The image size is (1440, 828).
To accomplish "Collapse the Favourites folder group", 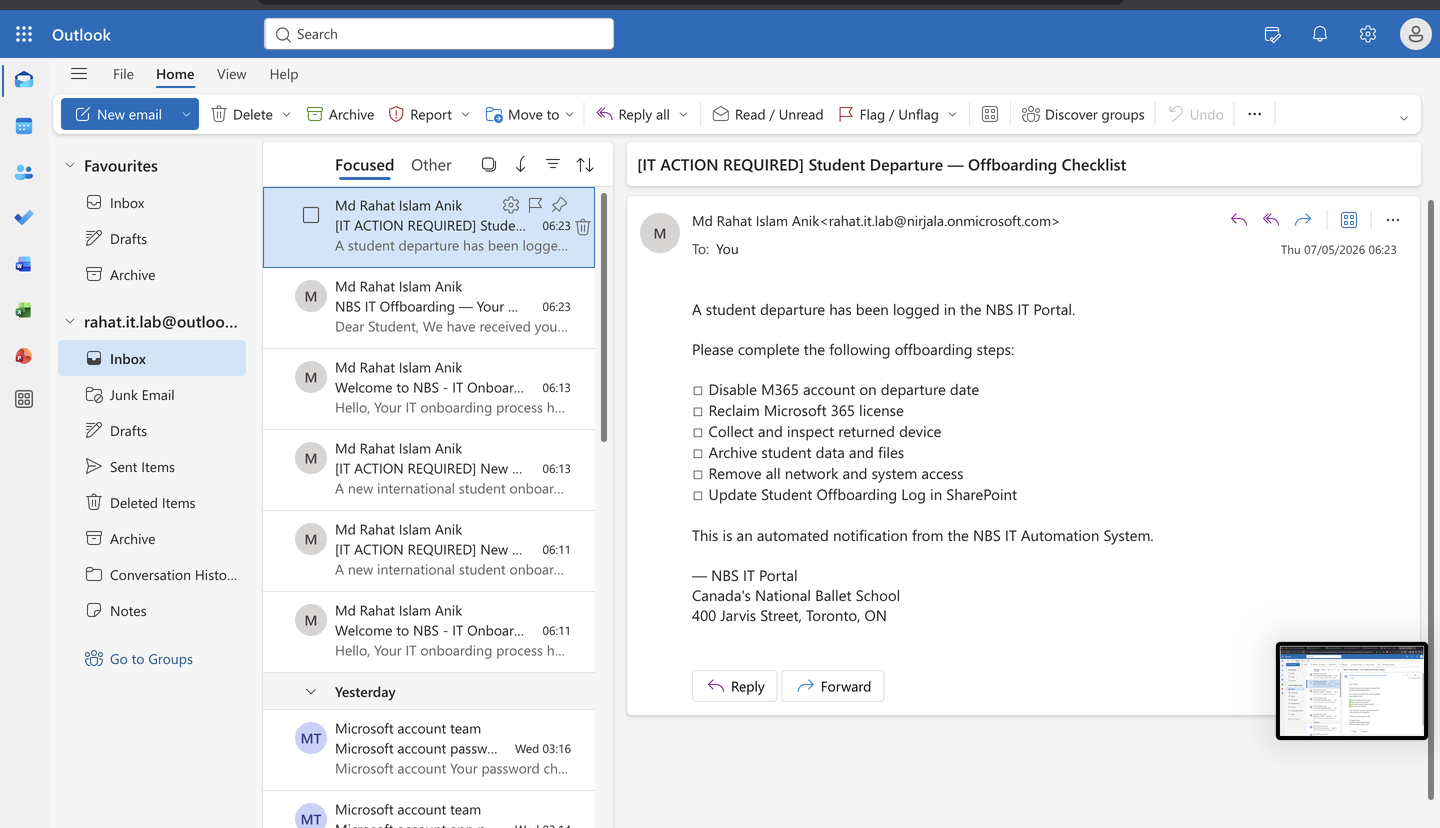I will [x=70, y=166].
